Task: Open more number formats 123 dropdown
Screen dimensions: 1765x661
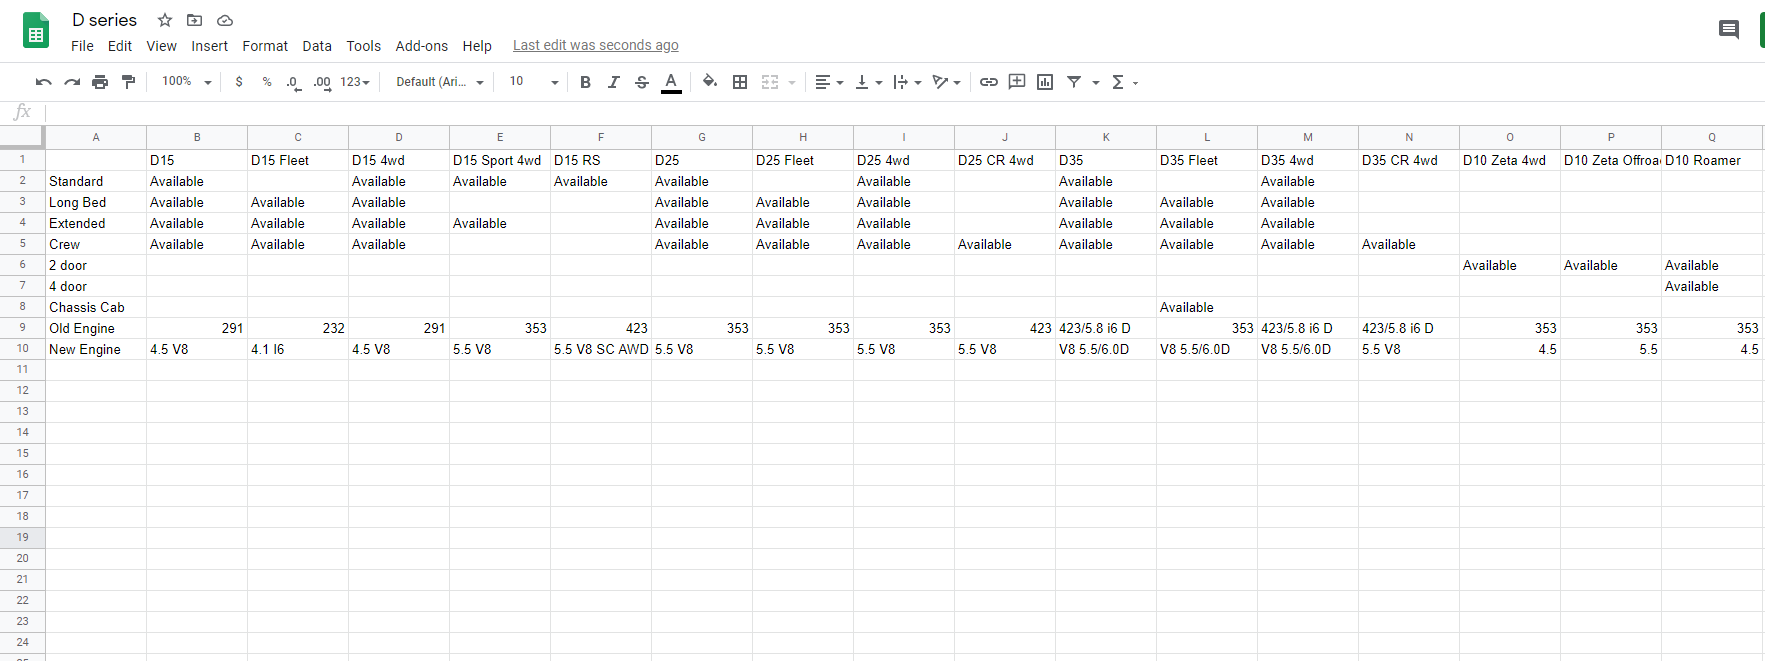Action: 355,82
